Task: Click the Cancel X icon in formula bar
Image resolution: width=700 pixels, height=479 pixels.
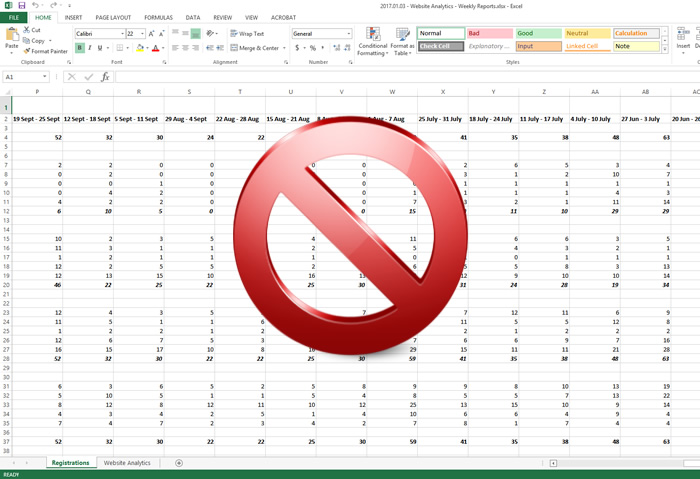Action: tap(71, 77)
